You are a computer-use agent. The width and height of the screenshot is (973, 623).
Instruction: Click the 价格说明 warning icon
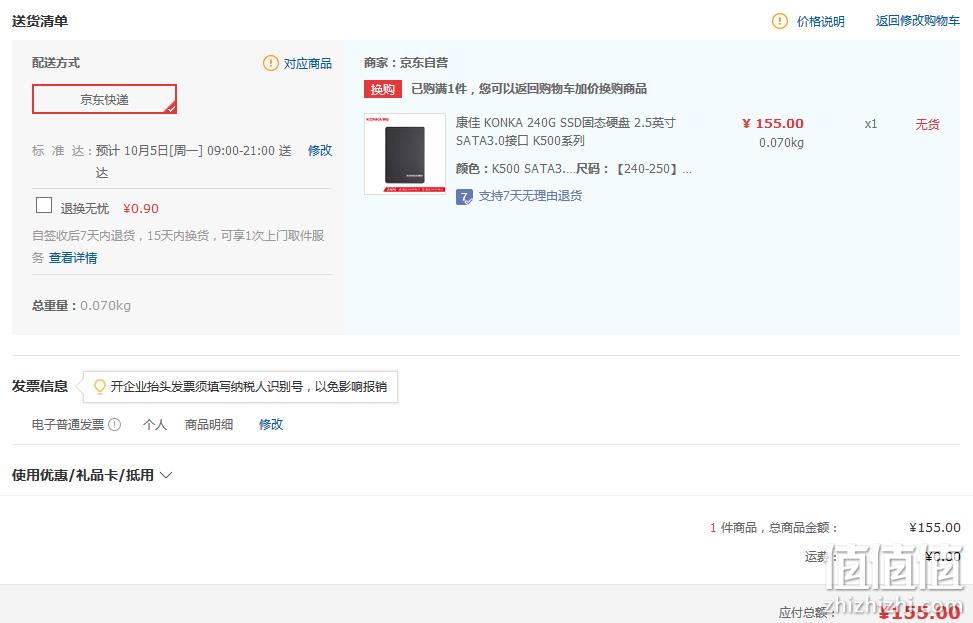click(779, 21)
